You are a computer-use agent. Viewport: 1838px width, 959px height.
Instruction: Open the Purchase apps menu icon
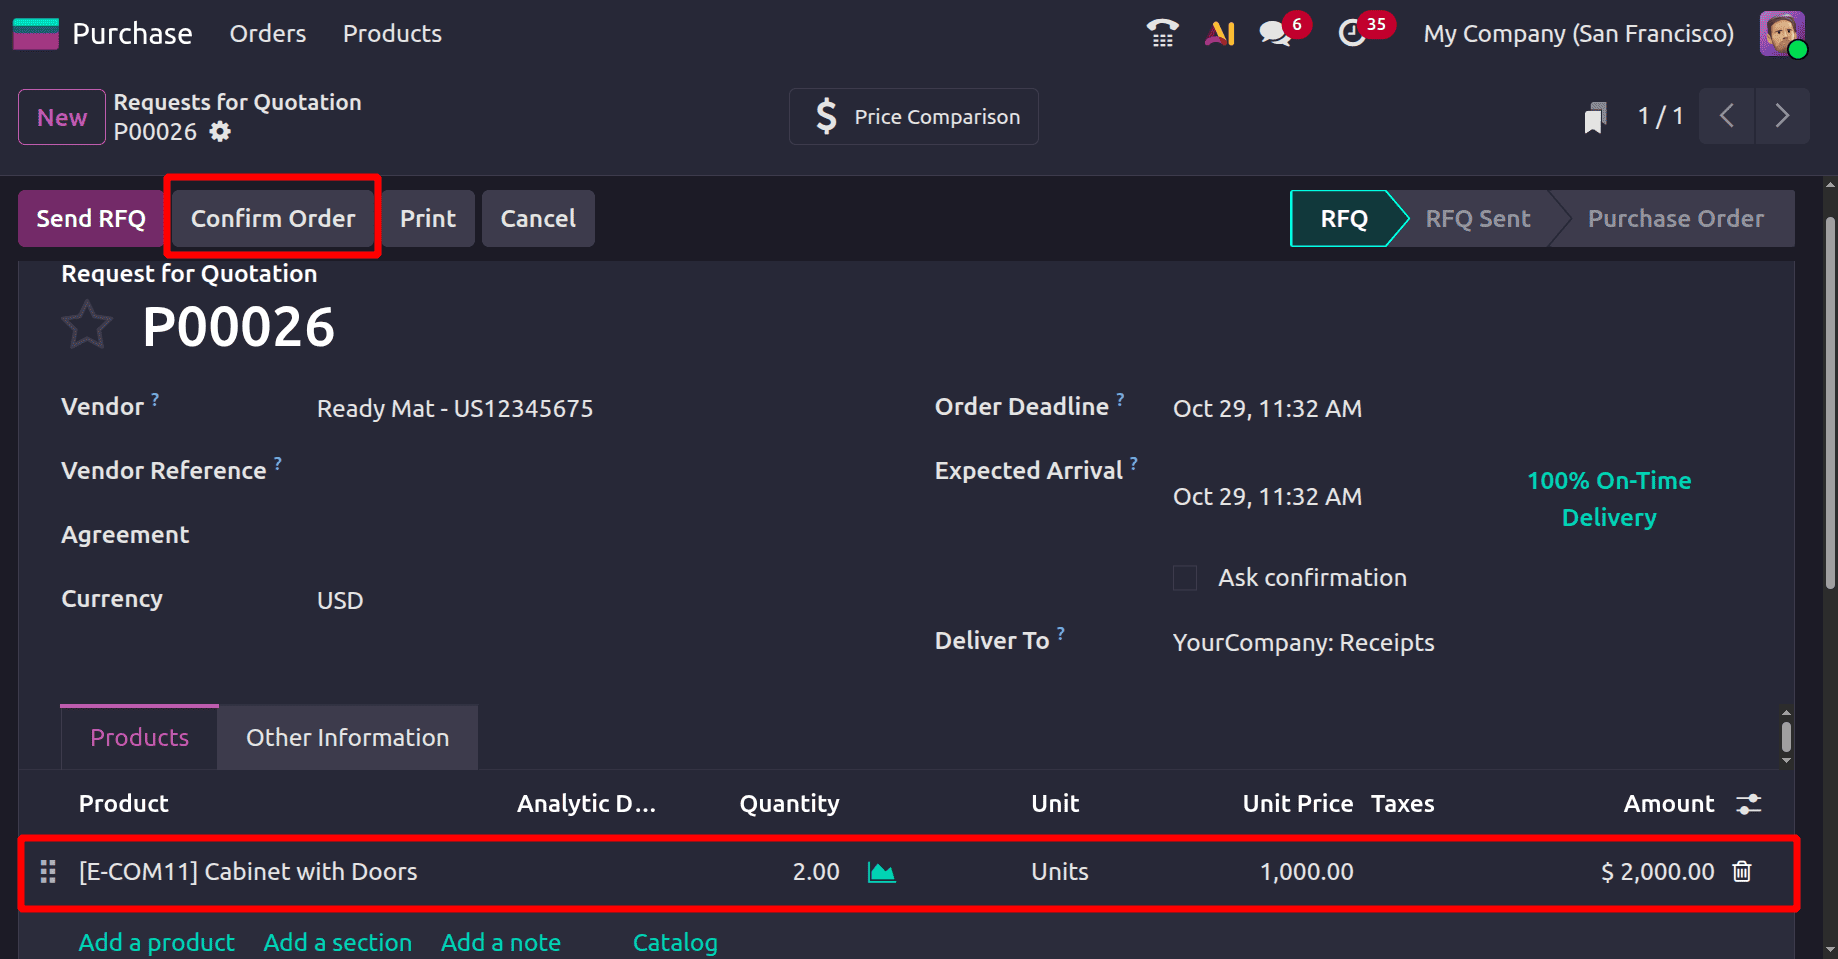coord(34,32)
